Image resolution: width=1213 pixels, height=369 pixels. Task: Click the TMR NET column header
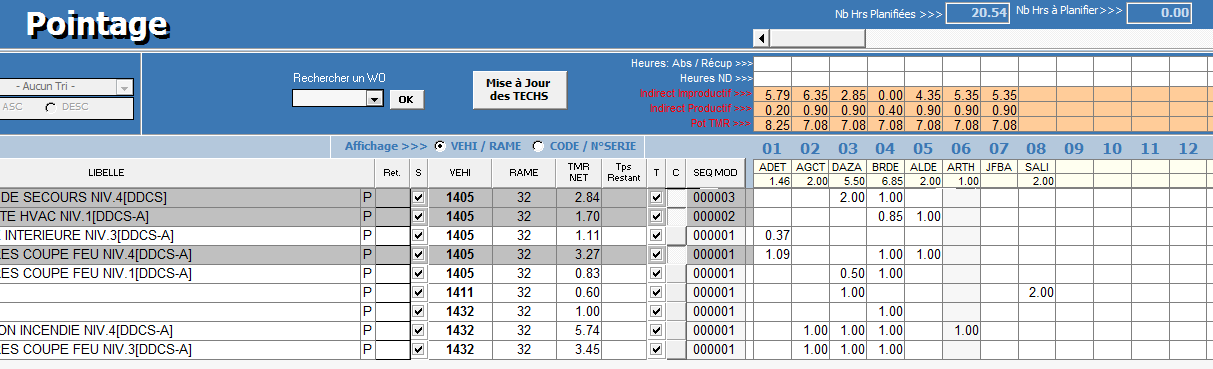coord(578,173)
